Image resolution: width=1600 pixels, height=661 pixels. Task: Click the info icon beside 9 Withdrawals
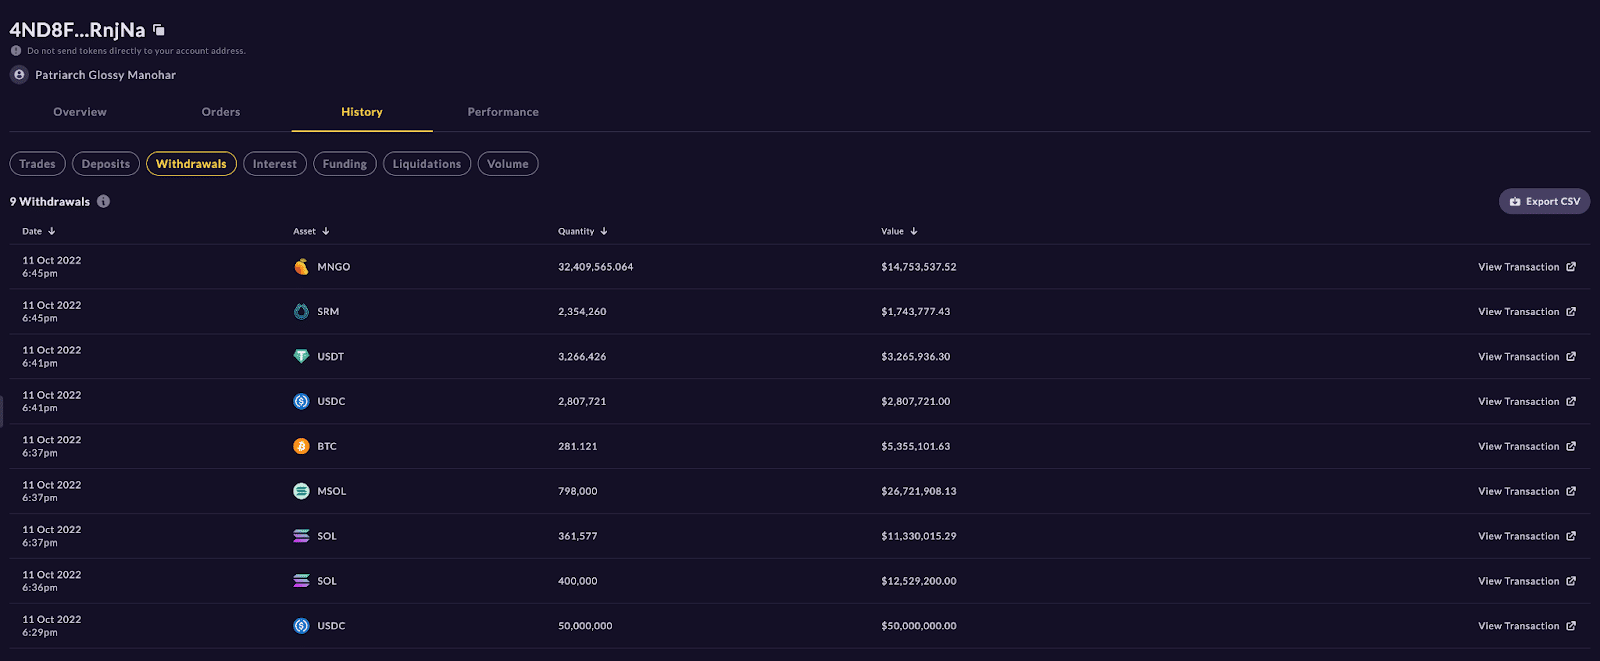click(104, 201)
